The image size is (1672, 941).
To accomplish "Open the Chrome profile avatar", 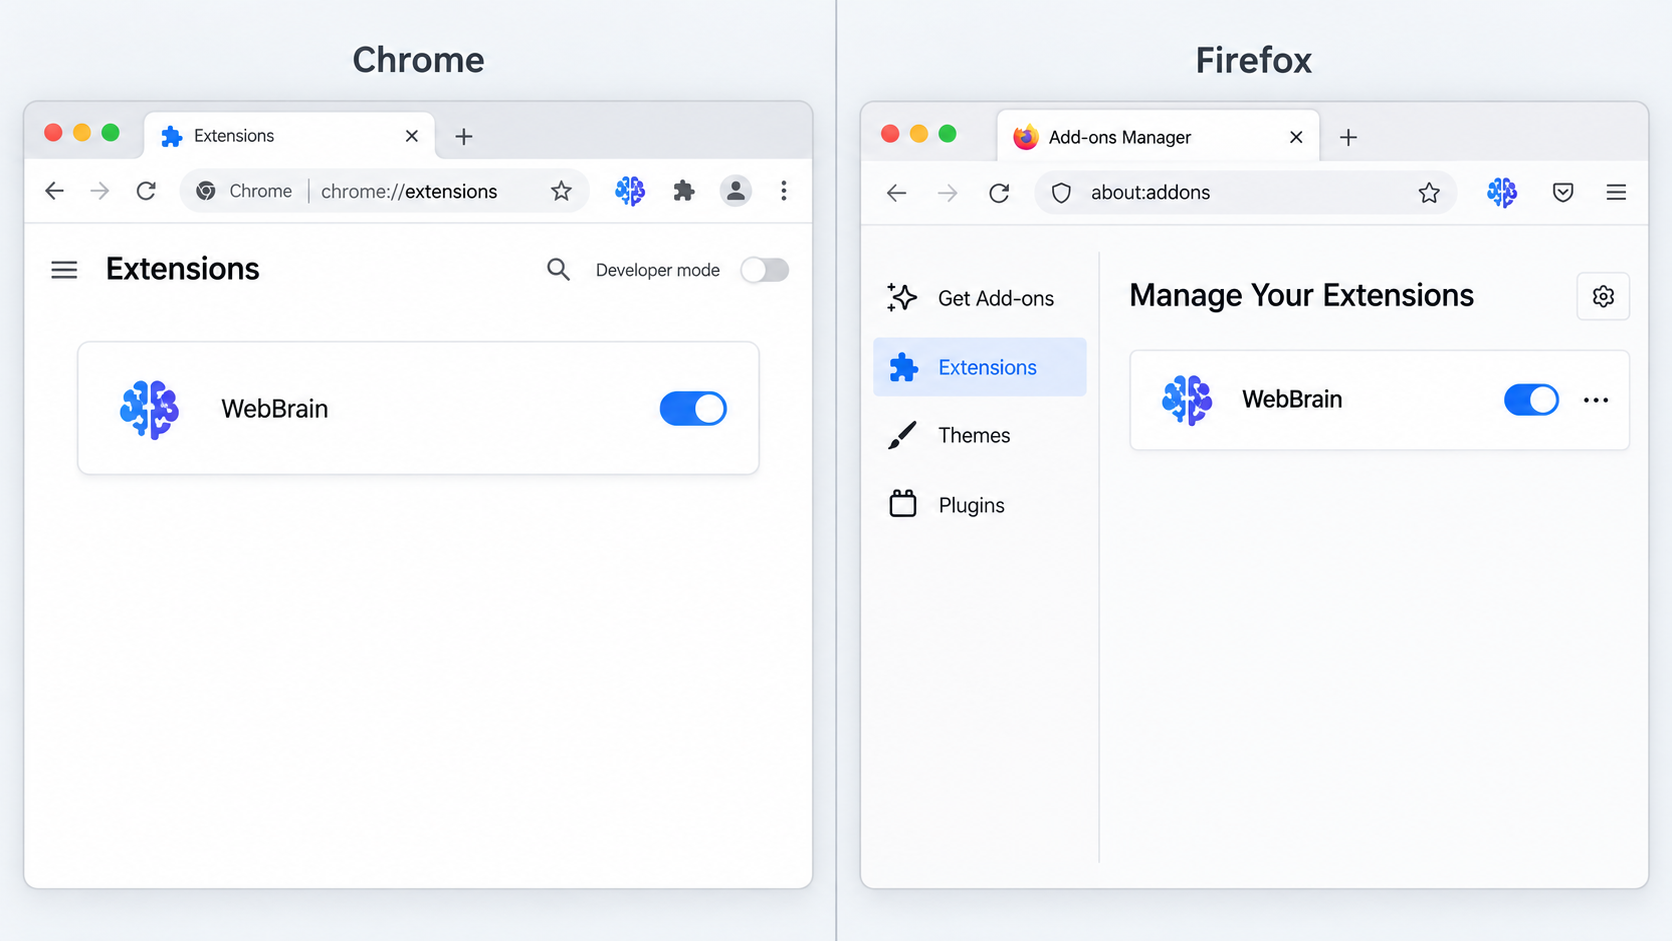I will click(x=736, y=190).
